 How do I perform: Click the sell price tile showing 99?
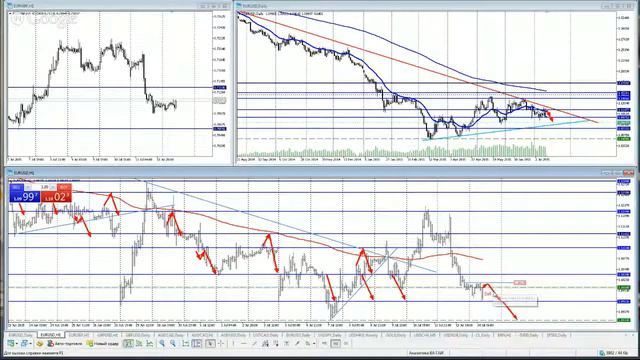25,196
